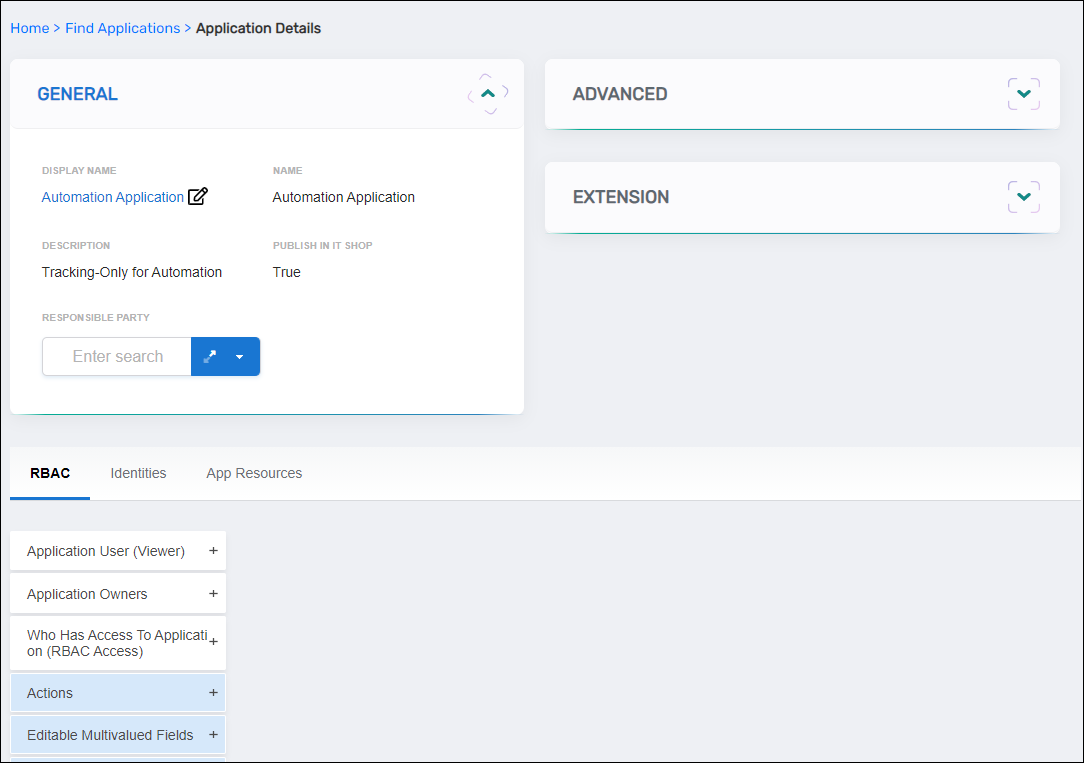The width and height of the screenshot is (1084, 763).
Task: Select the Editable Multivalued Fields panel header
Action: pyautogui.click(x=110, y=734)
